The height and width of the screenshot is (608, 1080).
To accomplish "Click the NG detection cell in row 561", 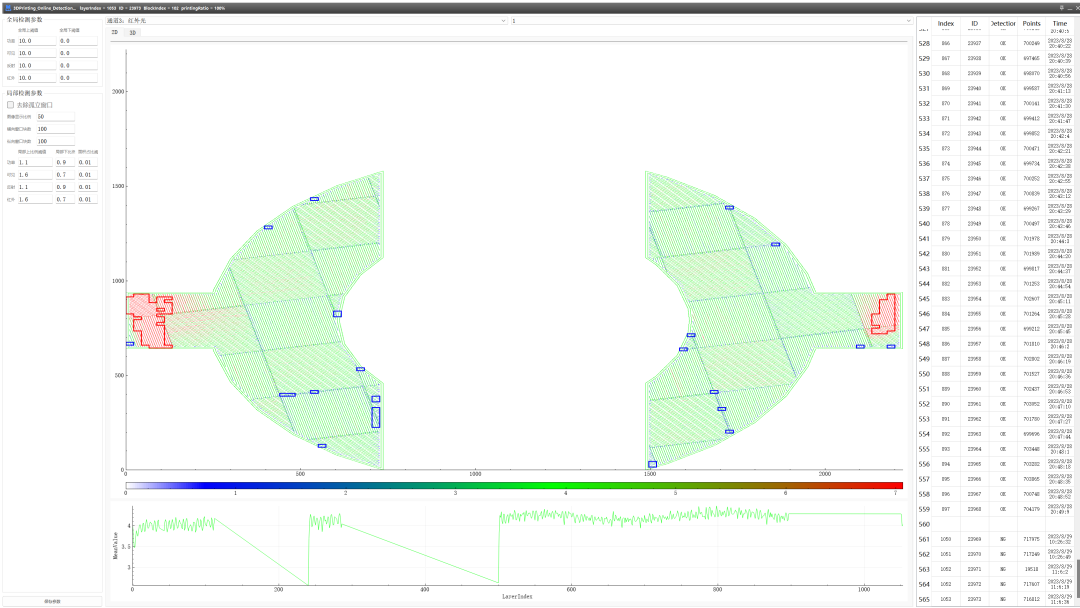I will pos(1003,539).
